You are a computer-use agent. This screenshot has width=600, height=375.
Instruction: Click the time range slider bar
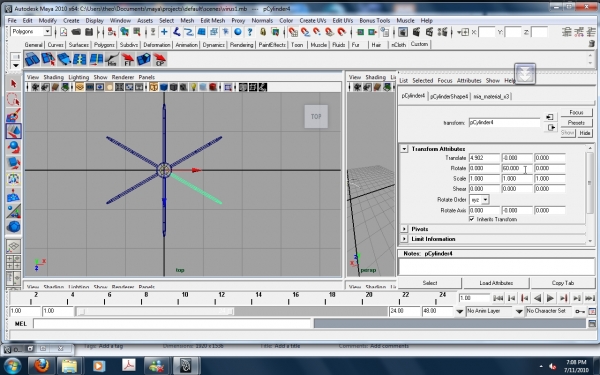coord(155,311)
